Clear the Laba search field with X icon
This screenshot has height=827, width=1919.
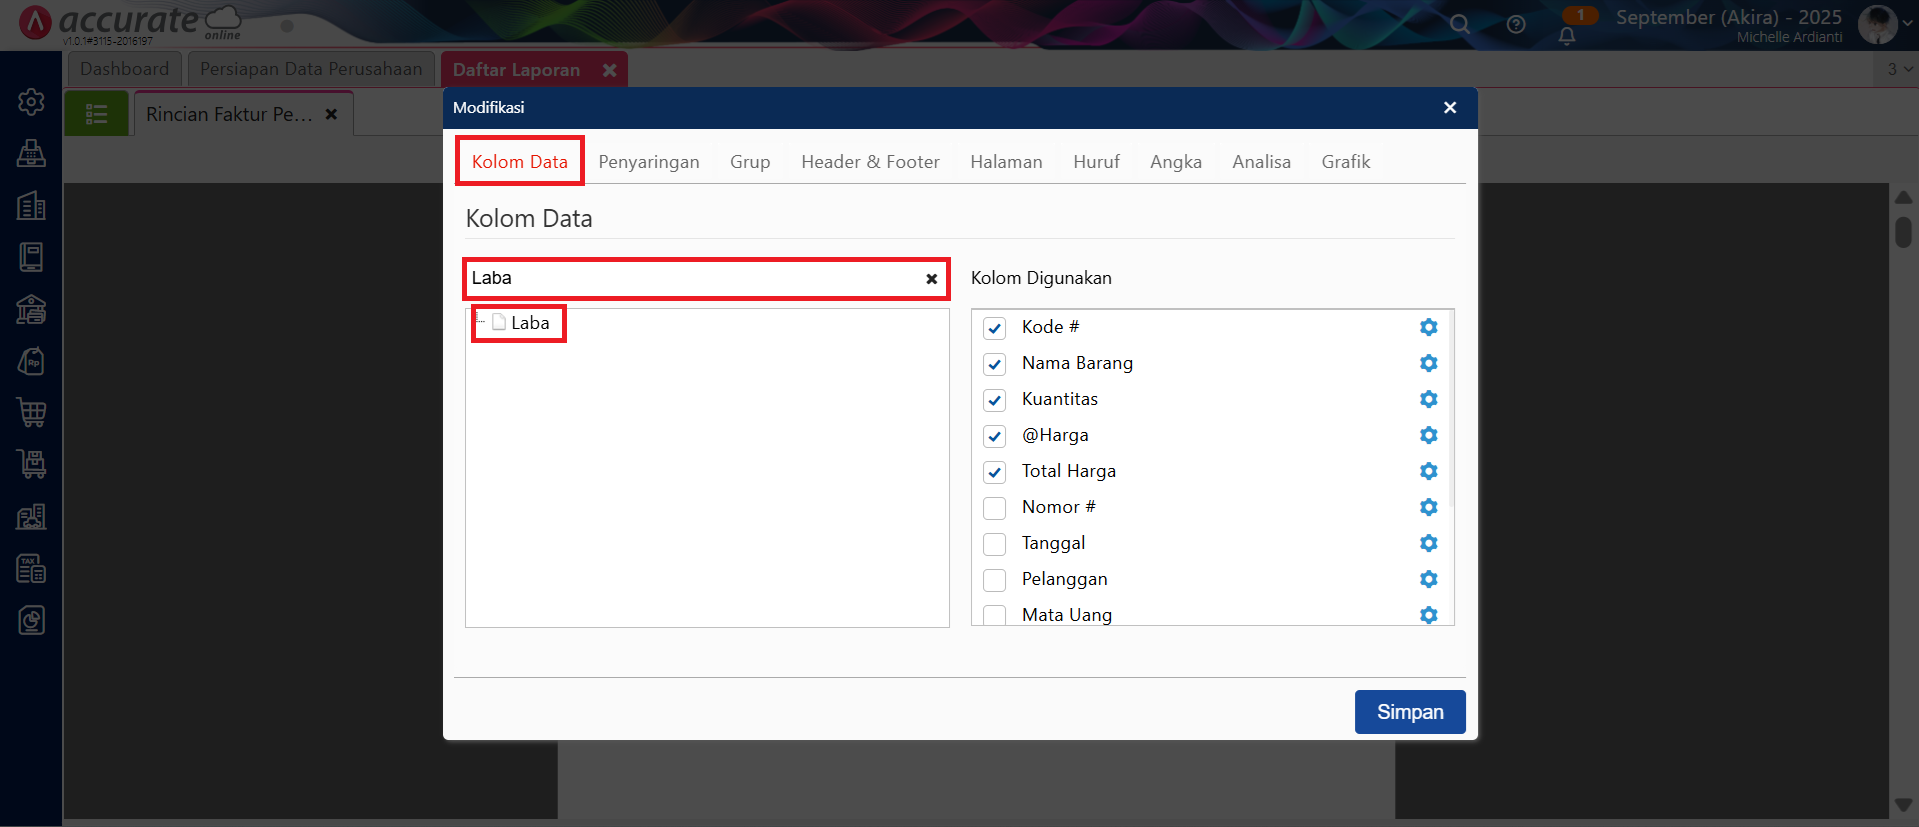click(931, 279)
